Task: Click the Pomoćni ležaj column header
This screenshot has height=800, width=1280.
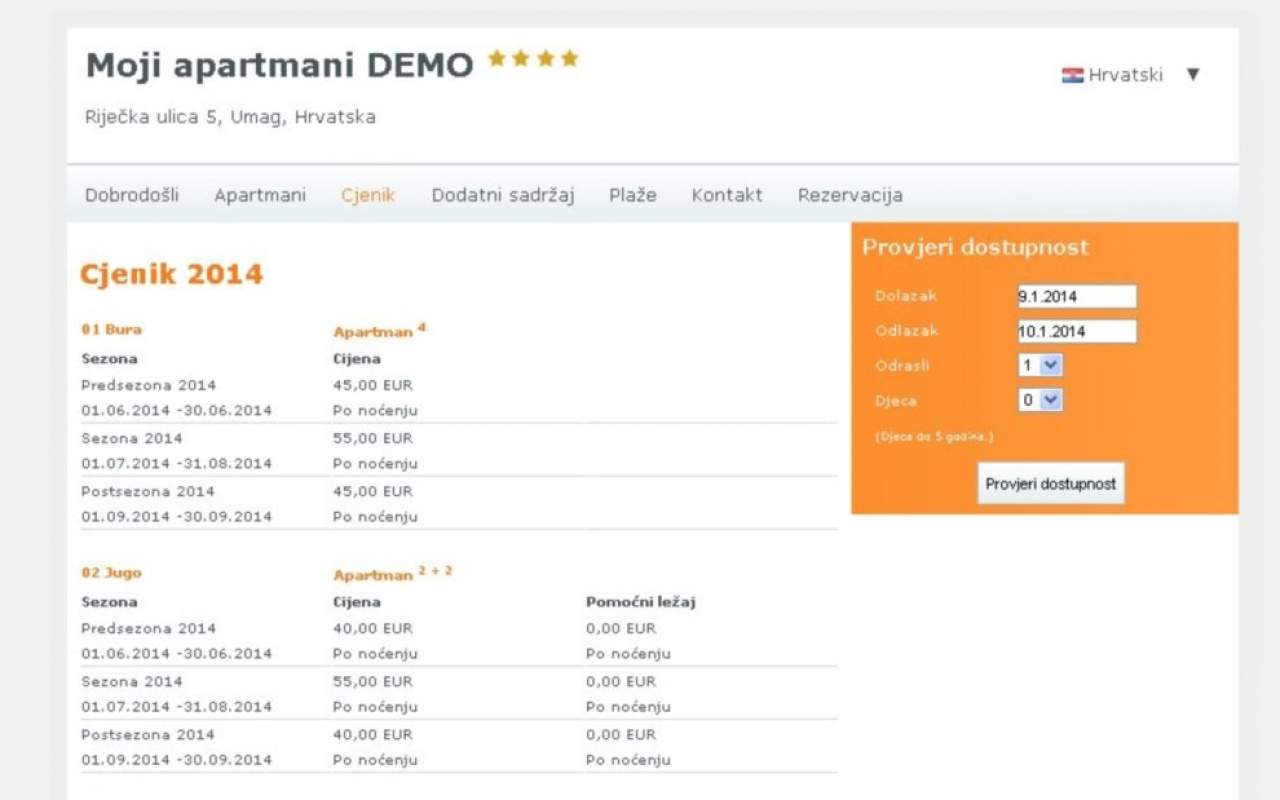Action: (x=640, y=602)
